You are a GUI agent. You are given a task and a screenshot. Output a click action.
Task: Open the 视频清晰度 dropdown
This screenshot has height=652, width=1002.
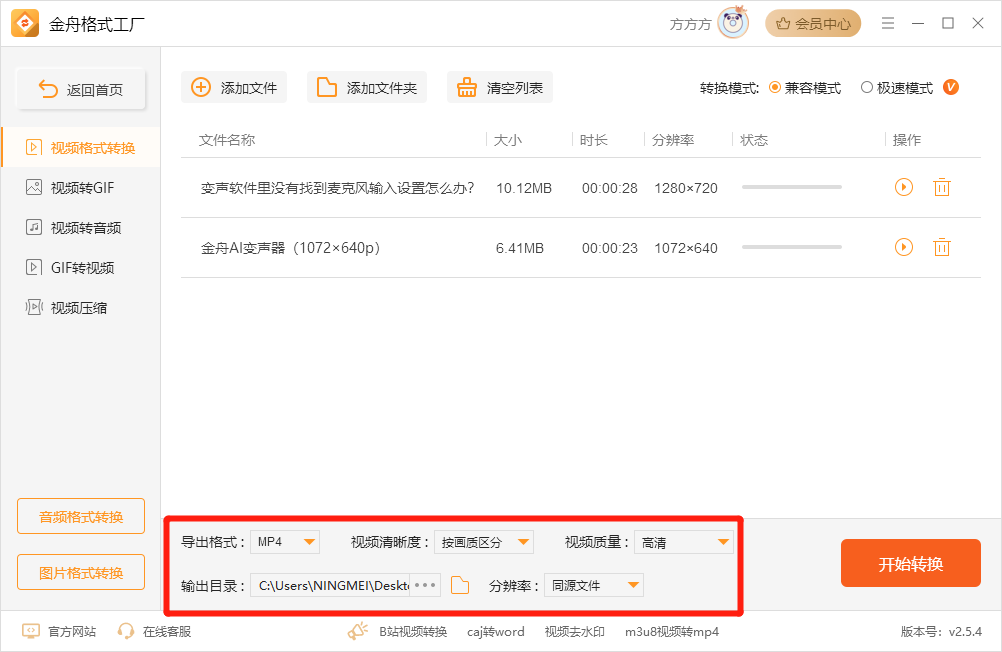(x=483, y=542)
